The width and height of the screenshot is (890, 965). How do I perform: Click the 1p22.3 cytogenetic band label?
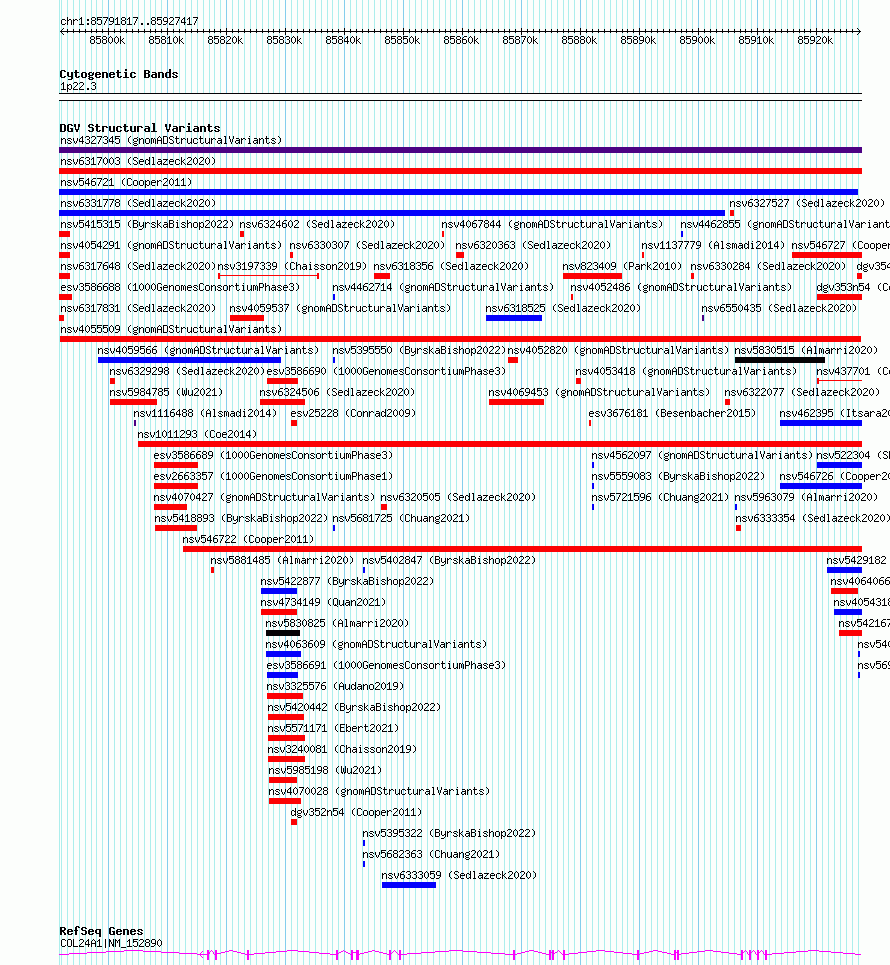[78, 86]
